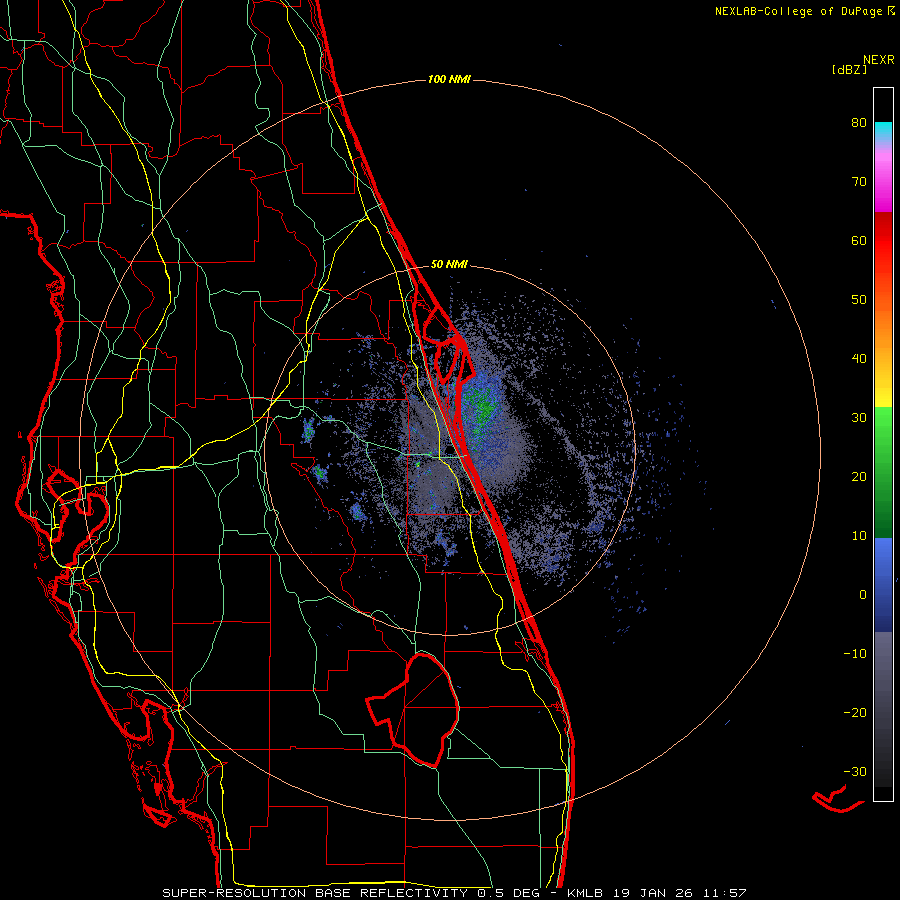The image size is (900, 900).
Task: Click the 20 value on the dBZ scale
Action: 859,477
